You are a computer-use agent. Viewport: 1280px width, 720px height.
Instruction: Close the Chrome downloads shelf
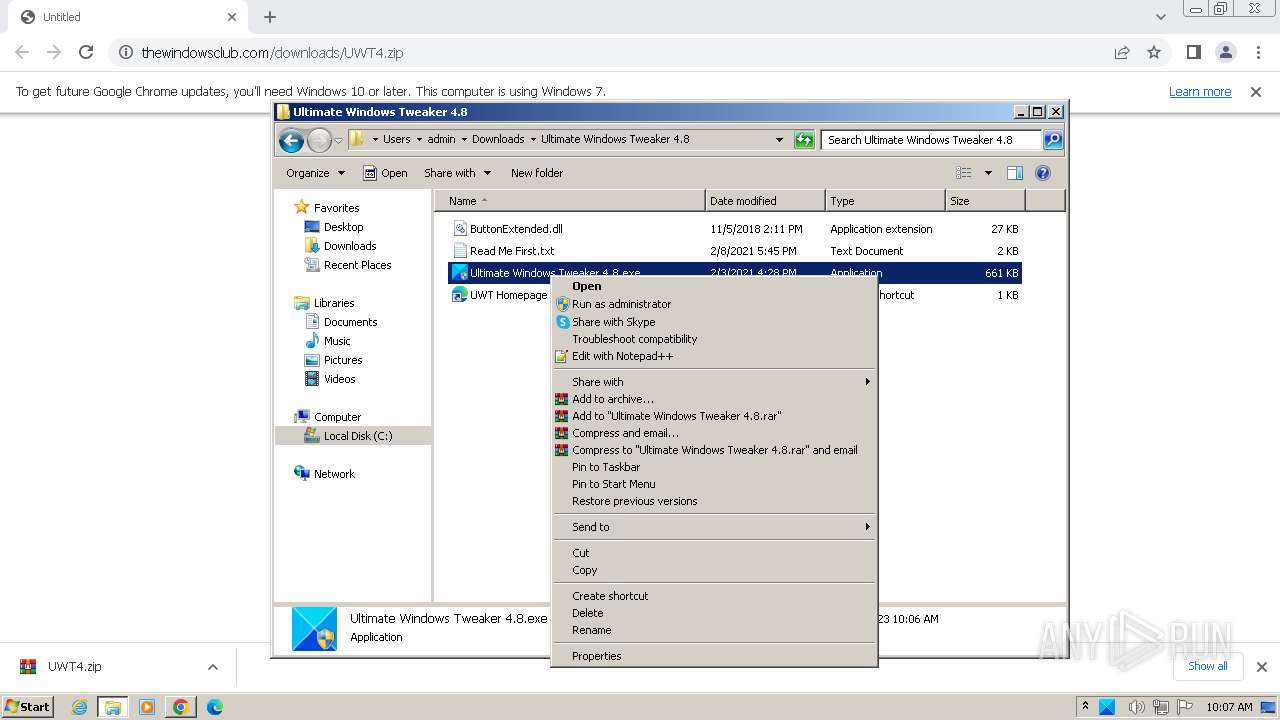1262,667
